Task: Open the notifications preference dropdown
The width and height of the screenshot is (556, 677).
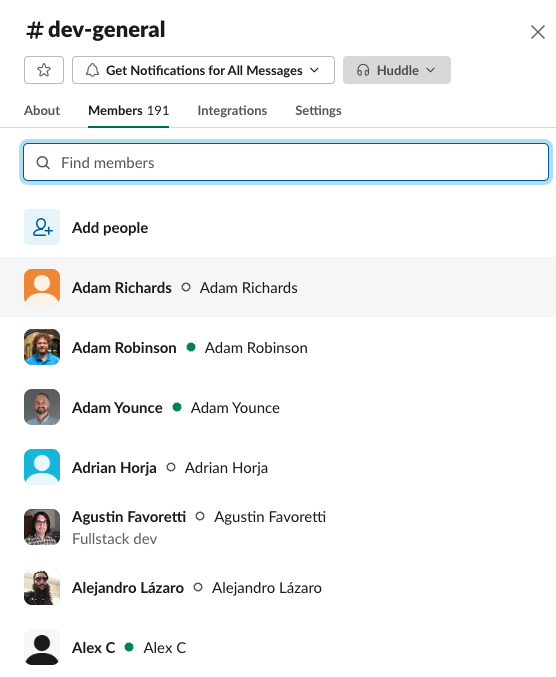Action: [x=203, y=70]
